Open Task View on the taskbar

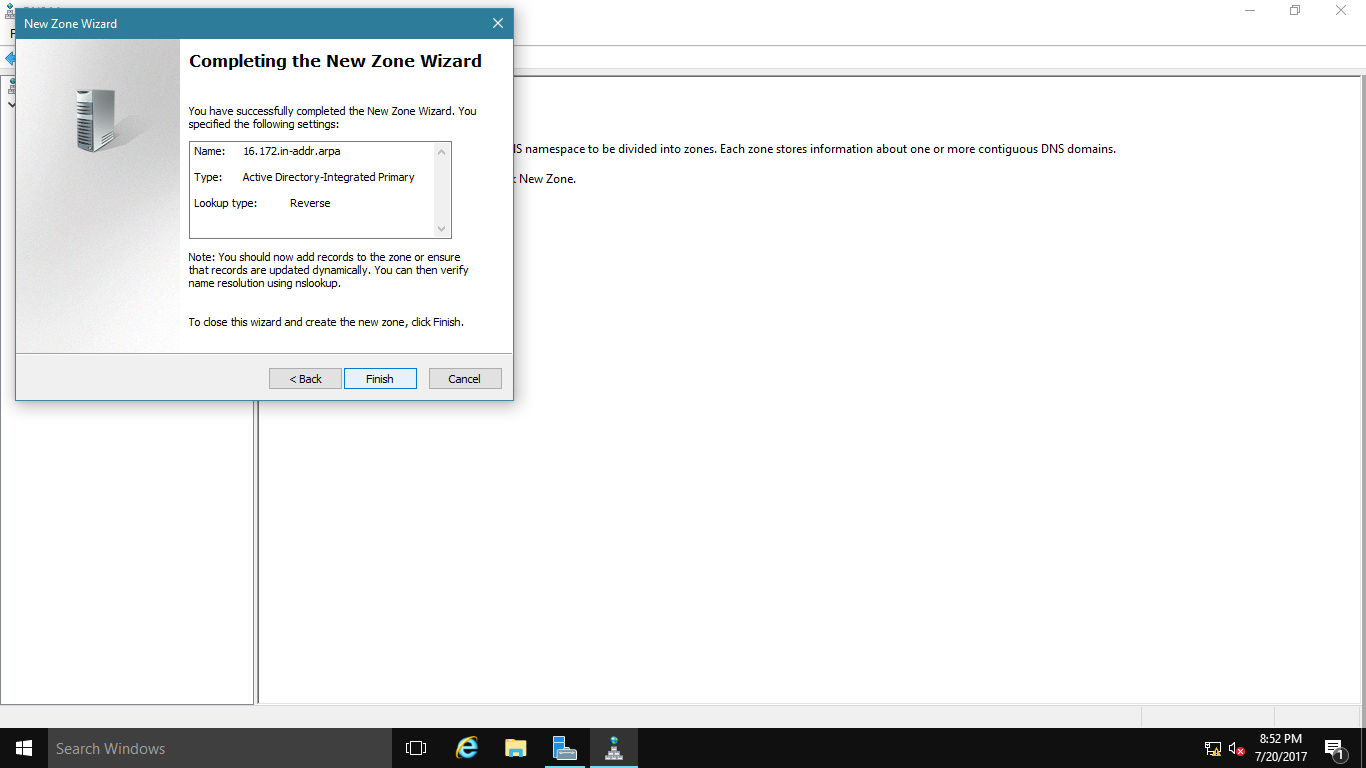[x=416, y=748]
